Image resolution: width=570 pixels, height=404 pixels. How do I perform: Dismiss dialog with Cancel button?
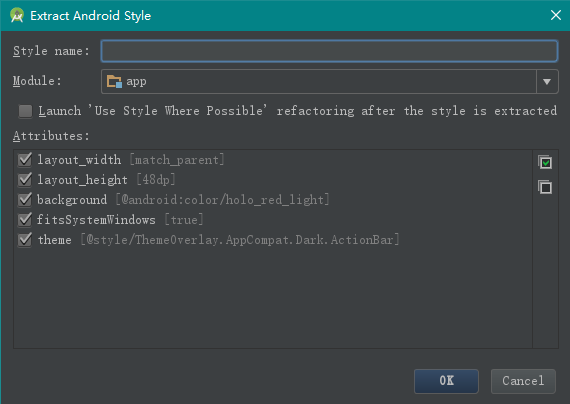pyautogui.click(x=523, y=381)
